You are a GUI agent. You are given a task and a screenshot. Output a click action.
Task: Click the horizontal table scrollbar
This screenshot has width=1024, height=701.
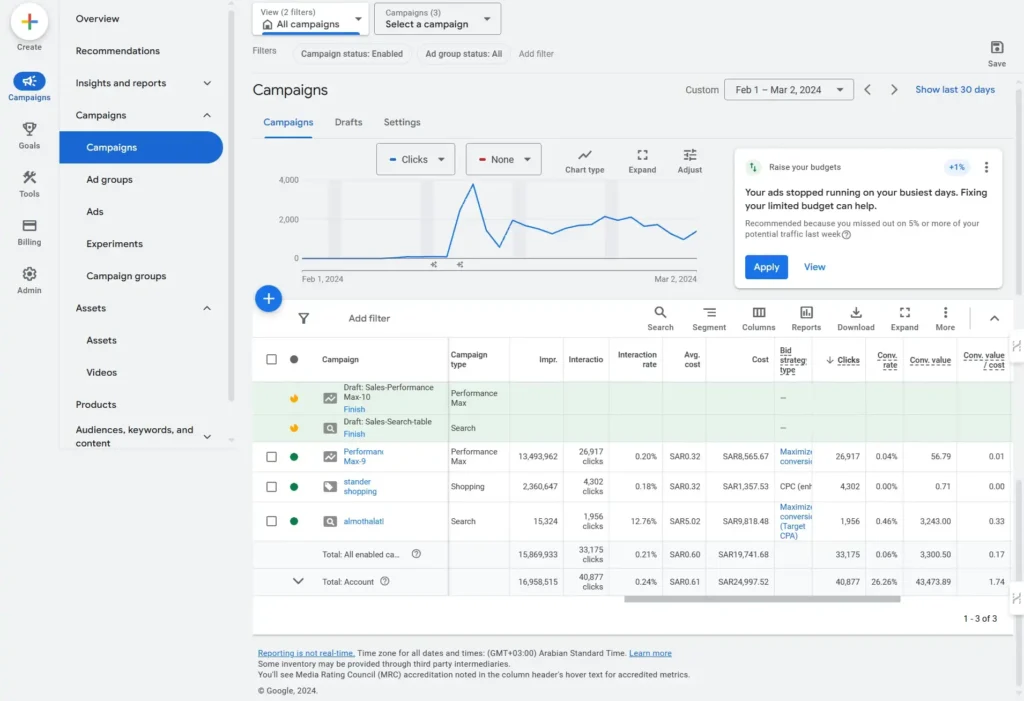(x=761, y=599)
